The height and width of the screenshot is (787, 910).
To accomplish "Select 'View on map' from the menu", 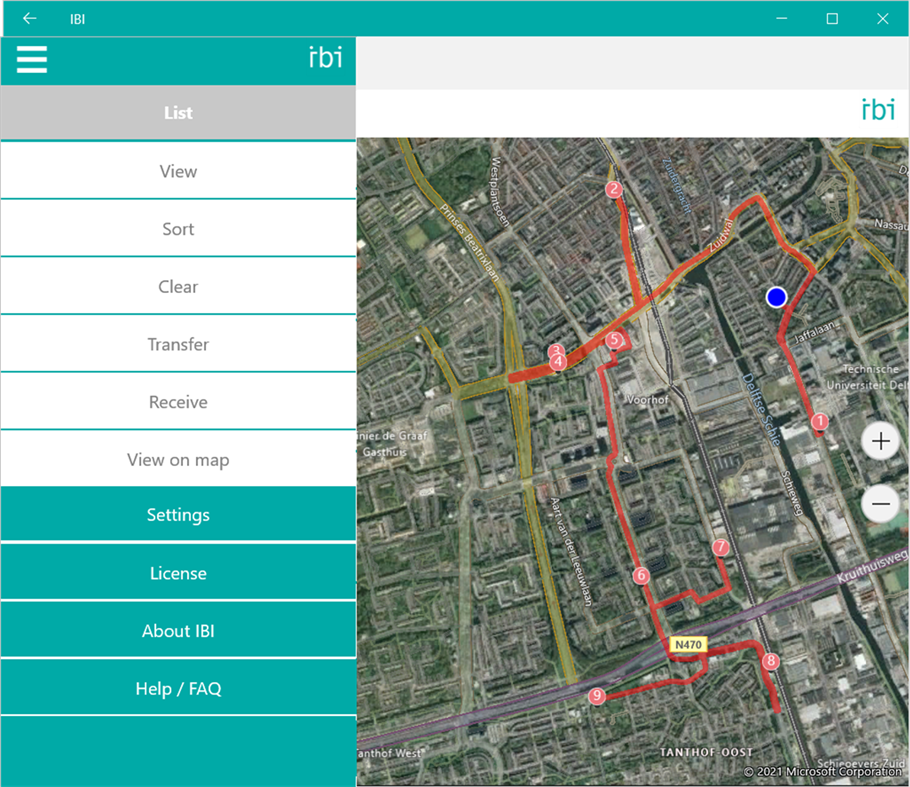I will 178,459.
